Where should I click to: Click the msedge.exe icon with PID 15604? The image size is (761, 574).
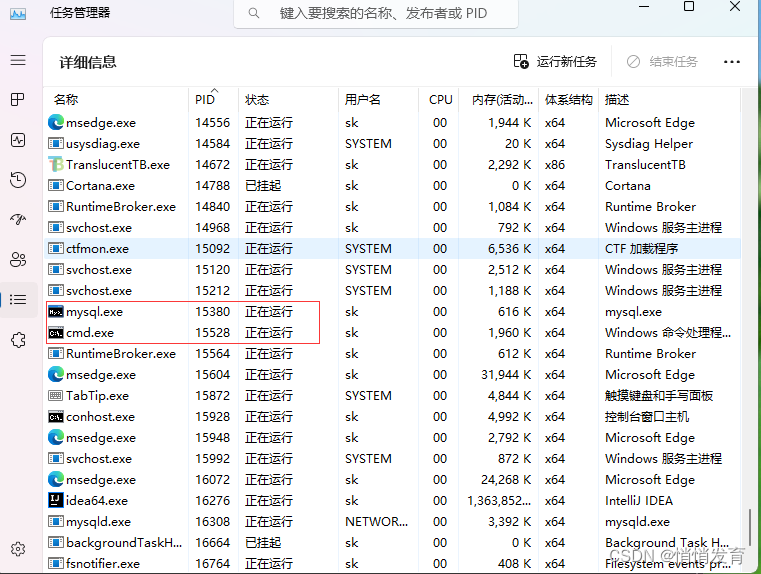coord(56,374)
